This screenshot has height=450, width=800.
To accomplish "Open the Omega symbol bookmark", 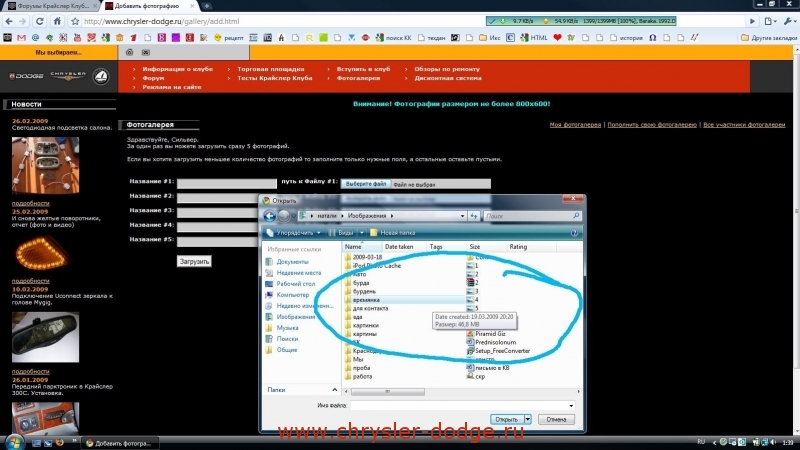I will pos(653,38).
